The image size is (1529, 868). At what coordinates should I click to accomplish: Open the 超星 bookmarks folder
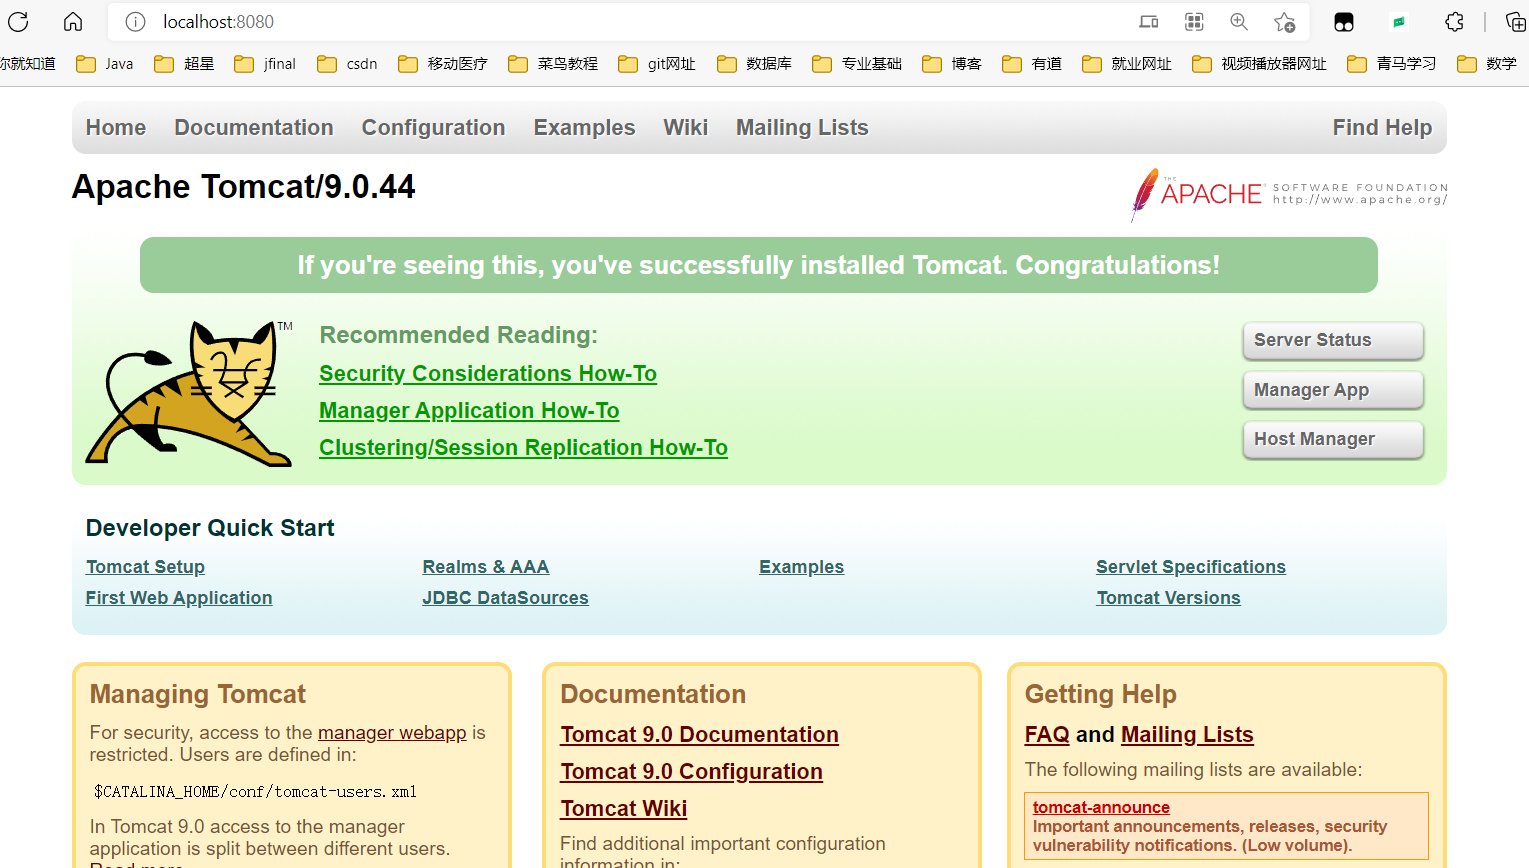pyautogui.click(x=185, y=64)
